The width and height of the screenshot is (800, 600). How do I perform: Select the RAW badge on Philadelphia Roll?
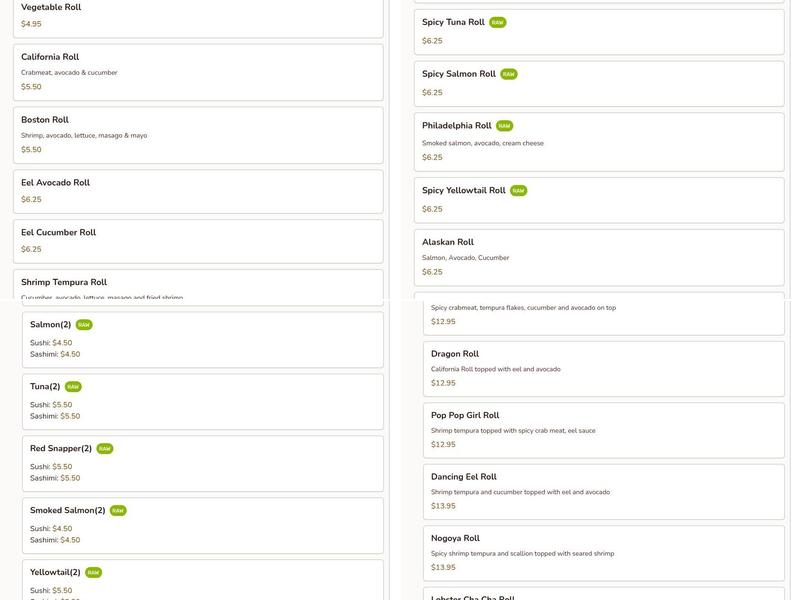pyautogui.click(x=505, y=126)
